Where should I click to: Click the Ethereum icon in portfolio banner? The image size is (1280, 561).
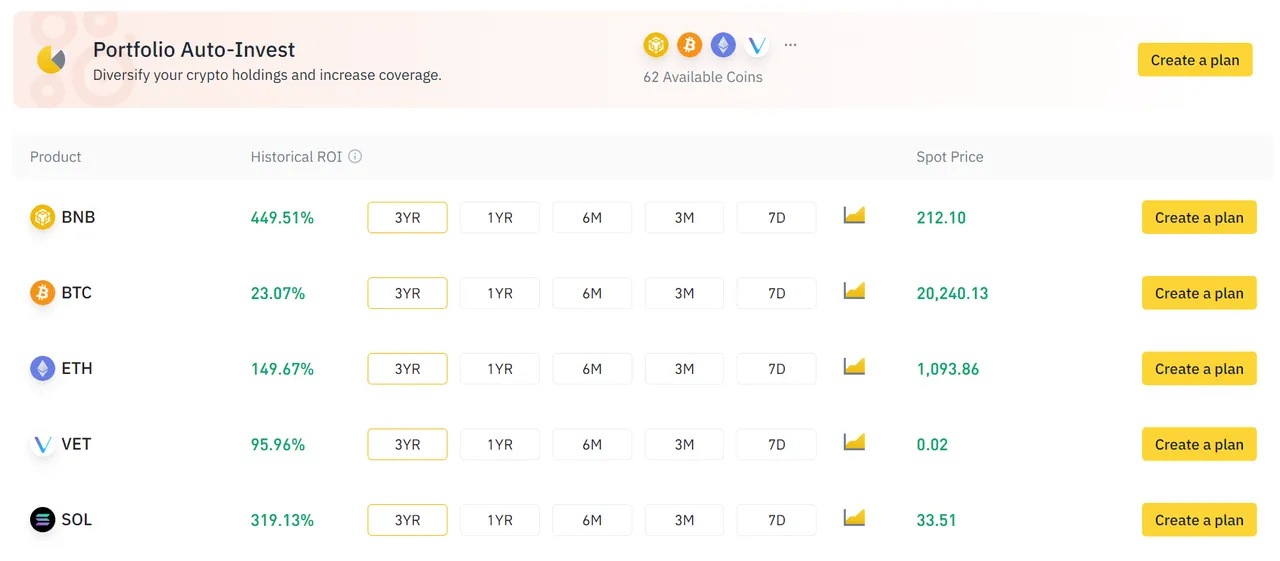tap(723, 45)
